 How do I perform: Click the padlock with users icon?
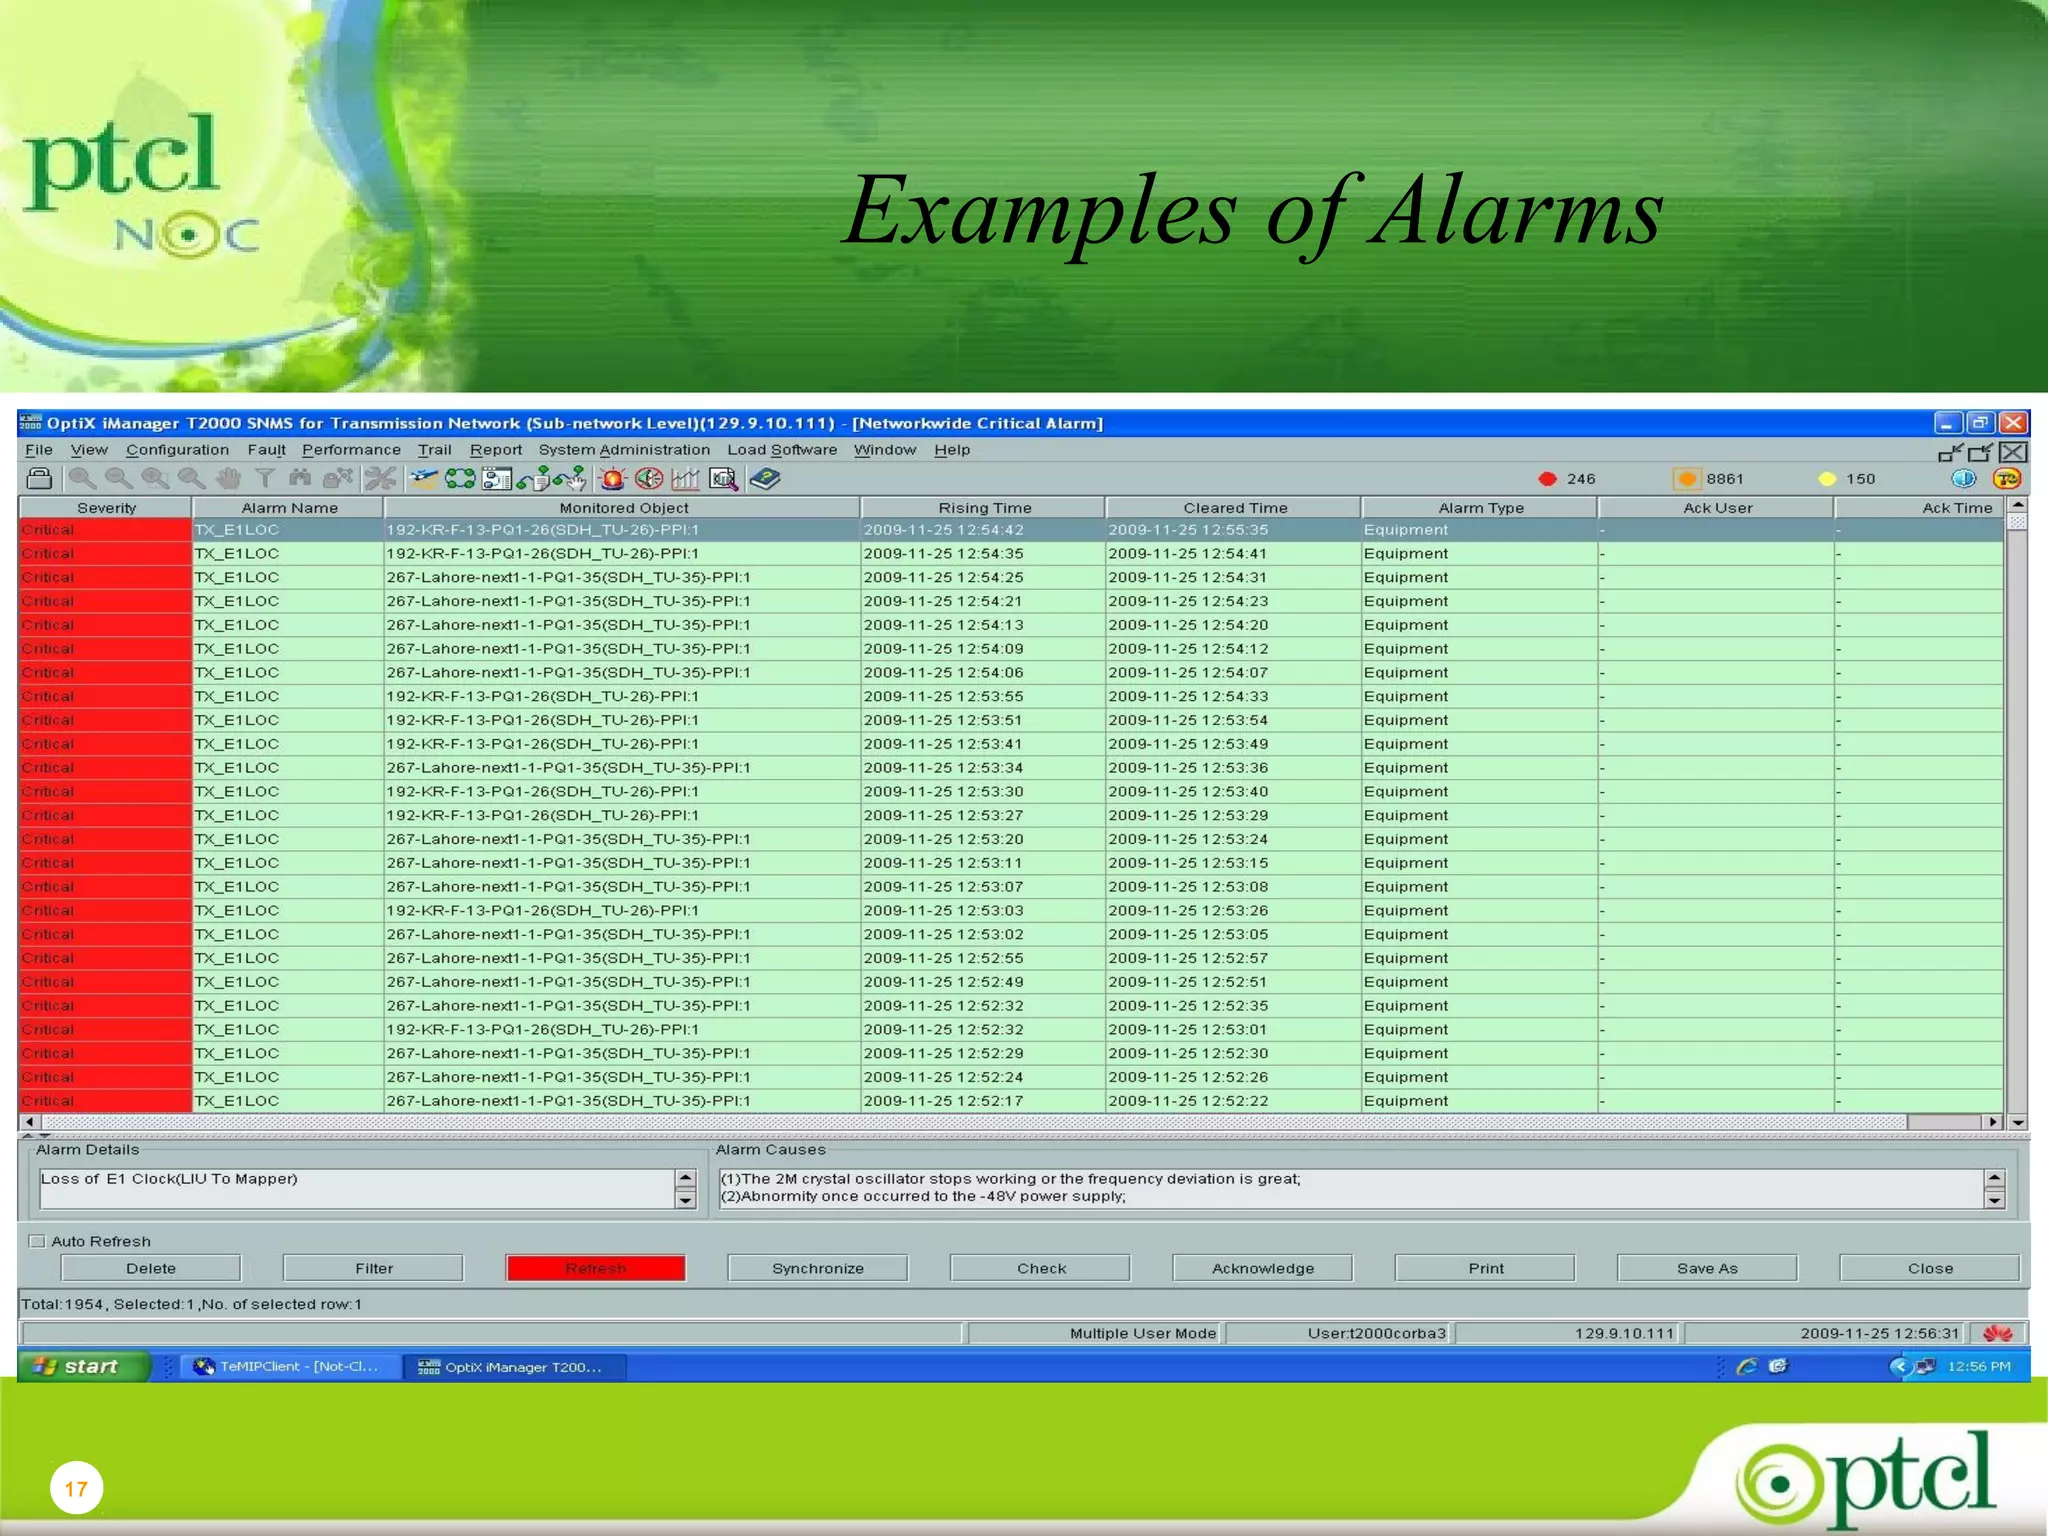coord(338,479)
